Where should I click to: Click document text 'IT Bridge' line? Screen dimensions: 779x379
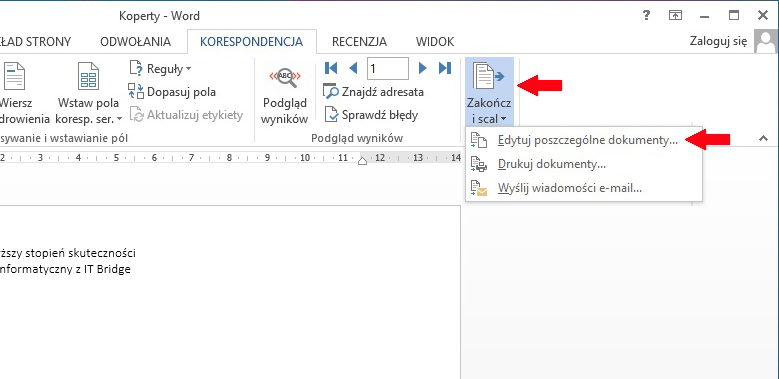pos(66,271)
